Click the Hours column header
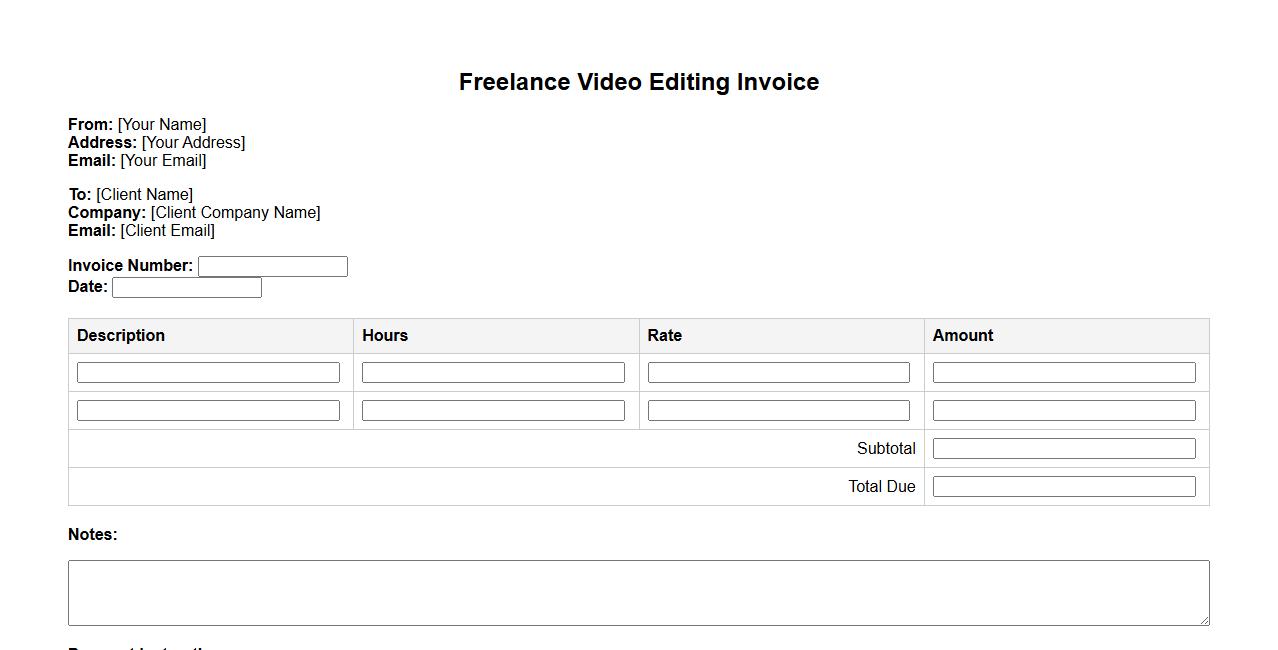Screen dimensions: 1278x650 point(385,336)
